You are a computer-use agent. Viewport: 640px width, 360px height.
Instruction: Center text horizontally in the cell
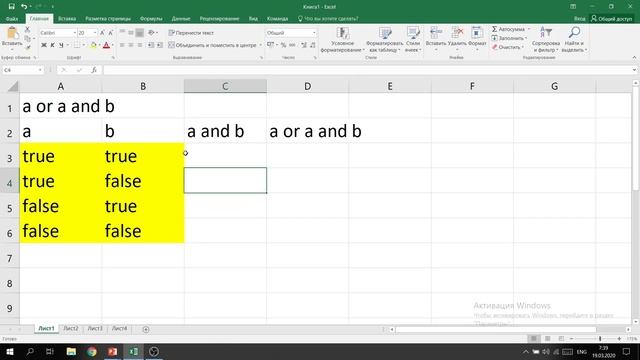[131, 45]
